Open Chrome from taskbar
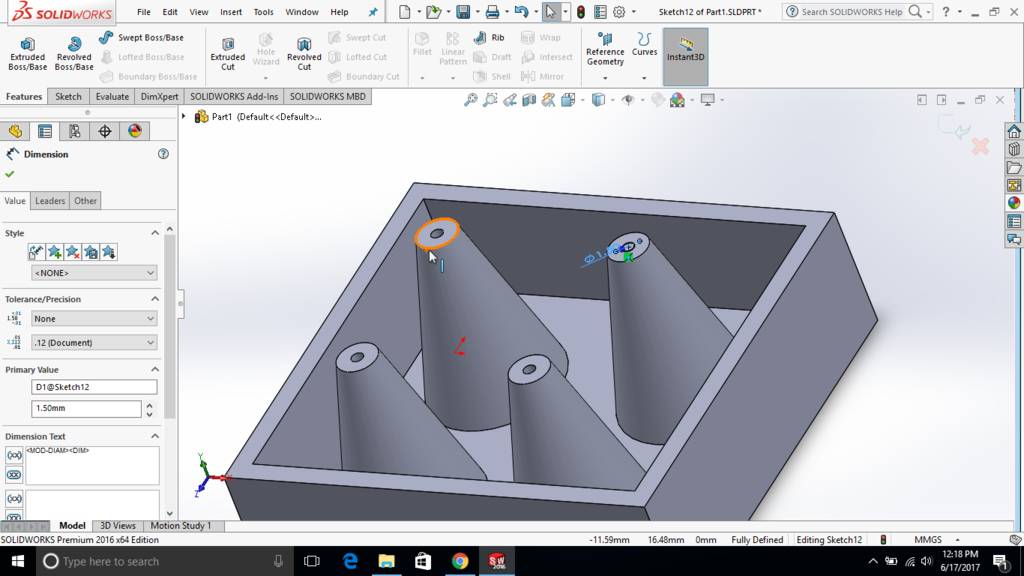1024x576 pixels. coord(460,561)
